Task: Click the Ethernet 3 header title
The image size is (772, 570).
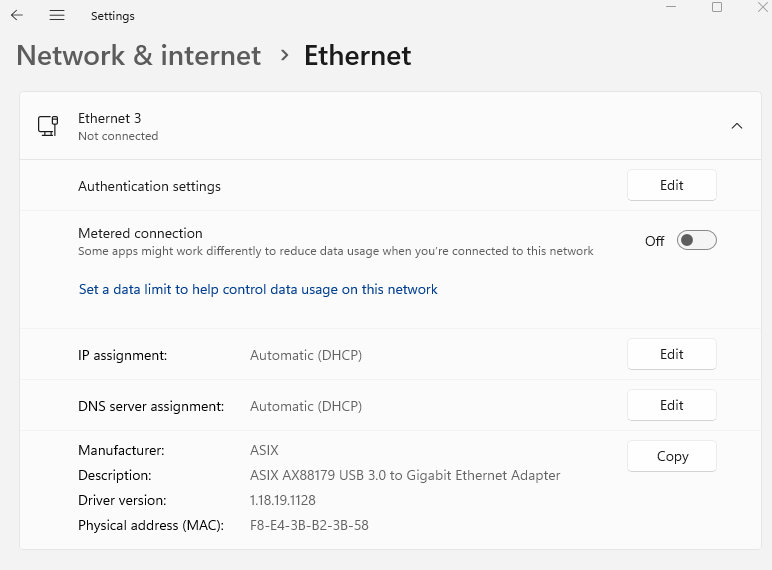Action: (x=109, y=118)
